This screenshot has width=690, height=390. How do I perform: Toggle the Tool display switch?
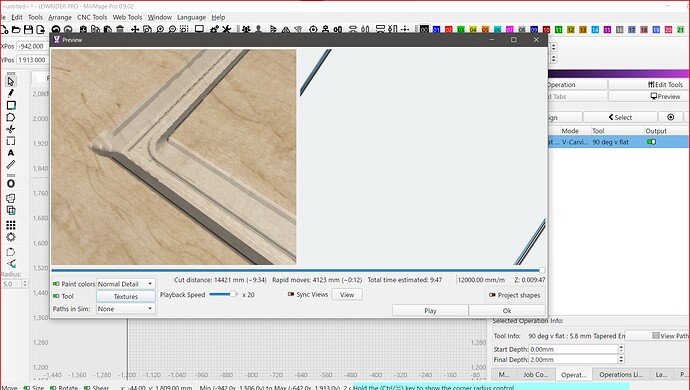(x=56, y=296)
